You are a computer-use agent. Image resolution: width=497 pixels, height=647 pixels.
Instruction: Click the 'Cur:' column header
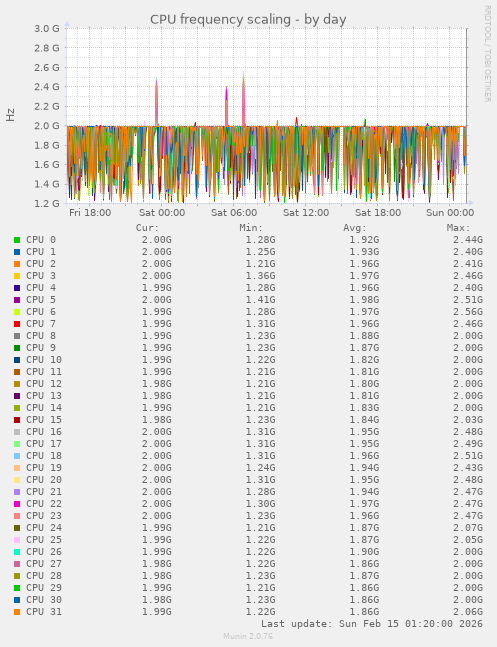tap(147, 228)
